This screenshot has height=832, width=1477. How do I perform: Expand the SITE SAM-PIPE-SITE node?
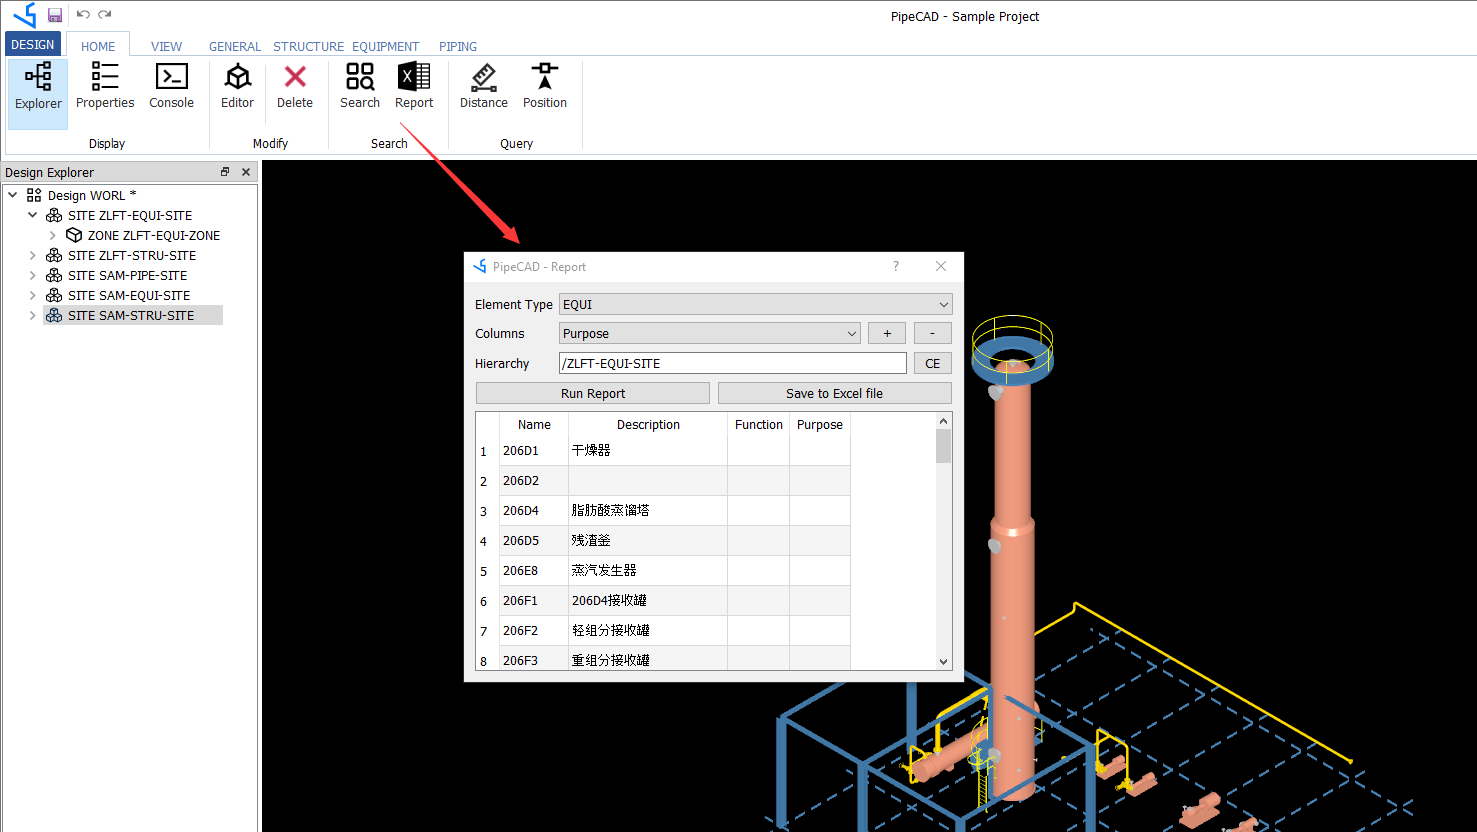(32, 275)
